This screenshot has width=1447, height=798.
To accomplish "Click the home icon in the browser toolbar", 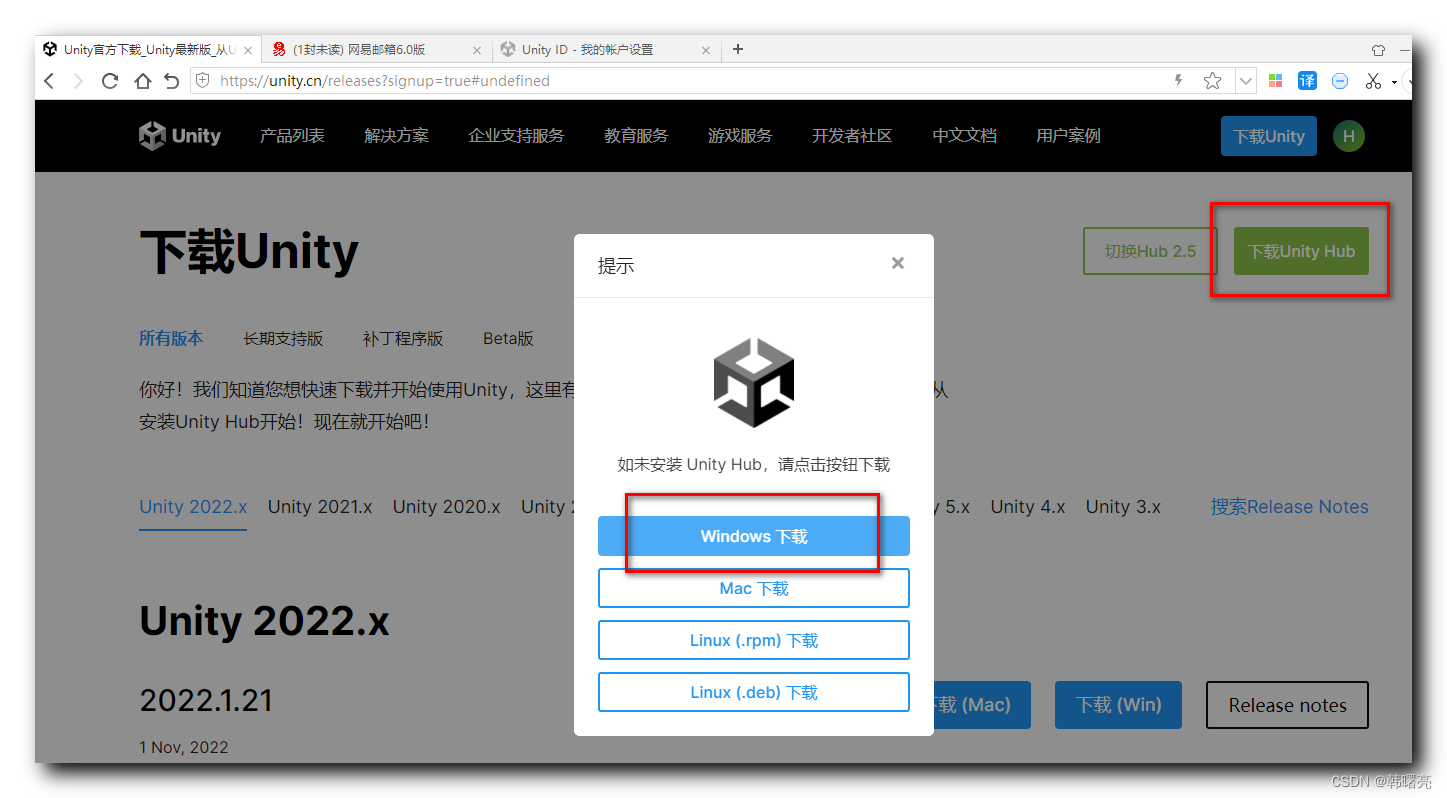I will click(141, 81).
